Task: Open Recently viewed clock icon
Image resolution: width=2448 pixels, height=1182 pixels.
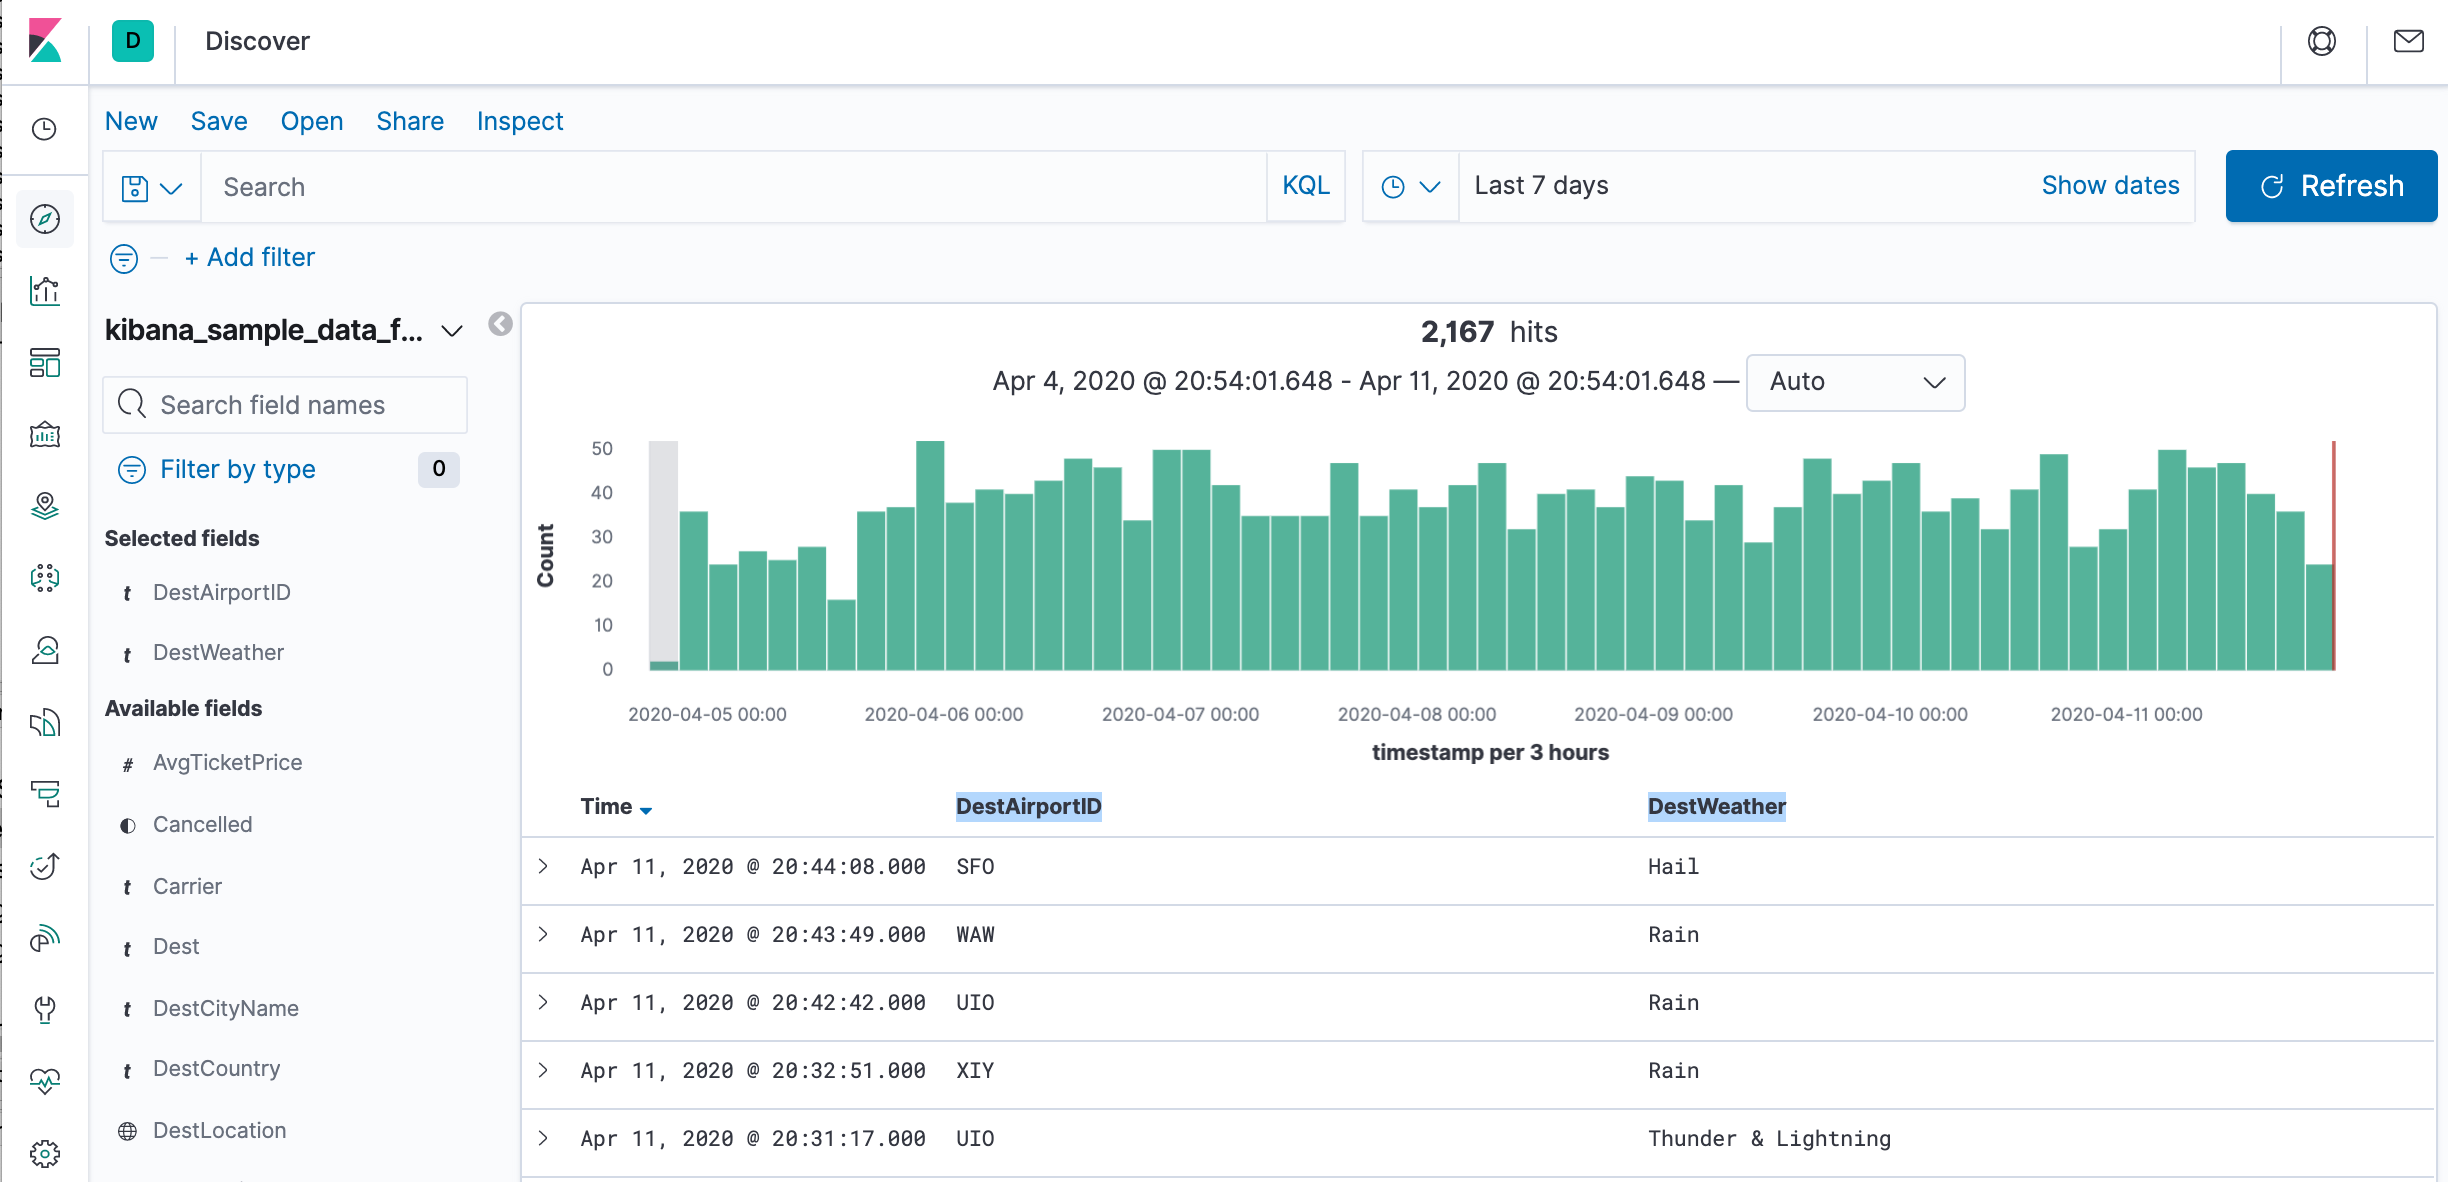Action: tap(45, 129)
